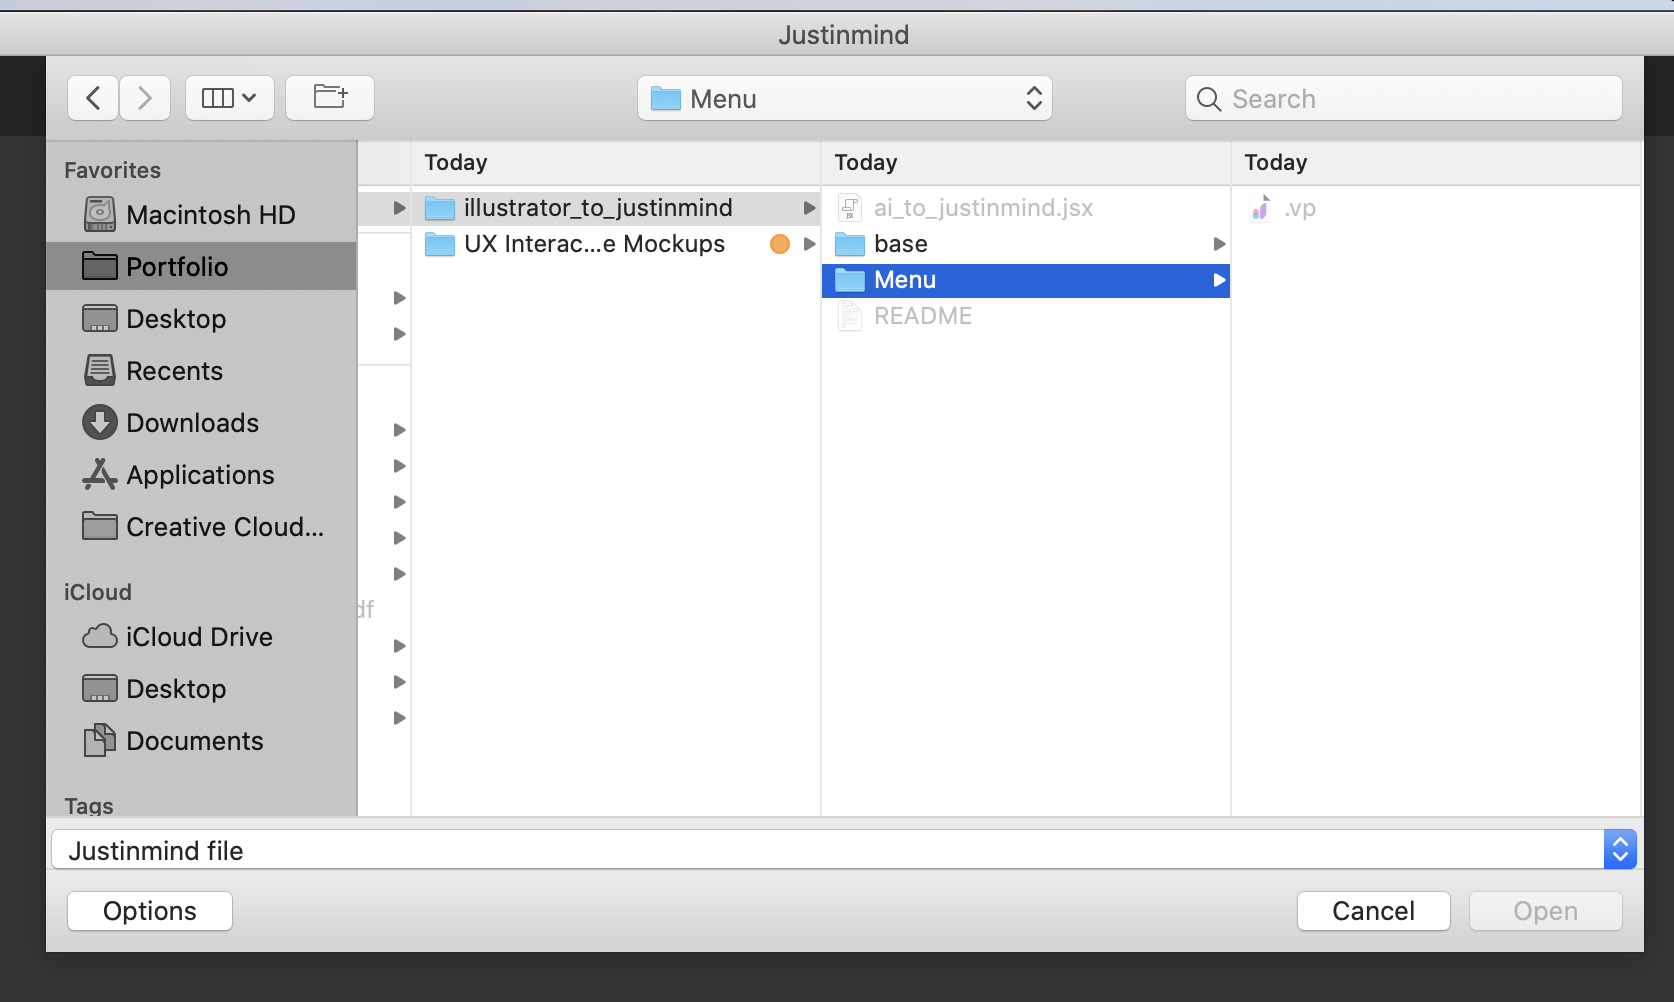Screen dimensions: 1674x1002
Task: Open Creative Cloud folder in sidebar
Action: (224, 527)
